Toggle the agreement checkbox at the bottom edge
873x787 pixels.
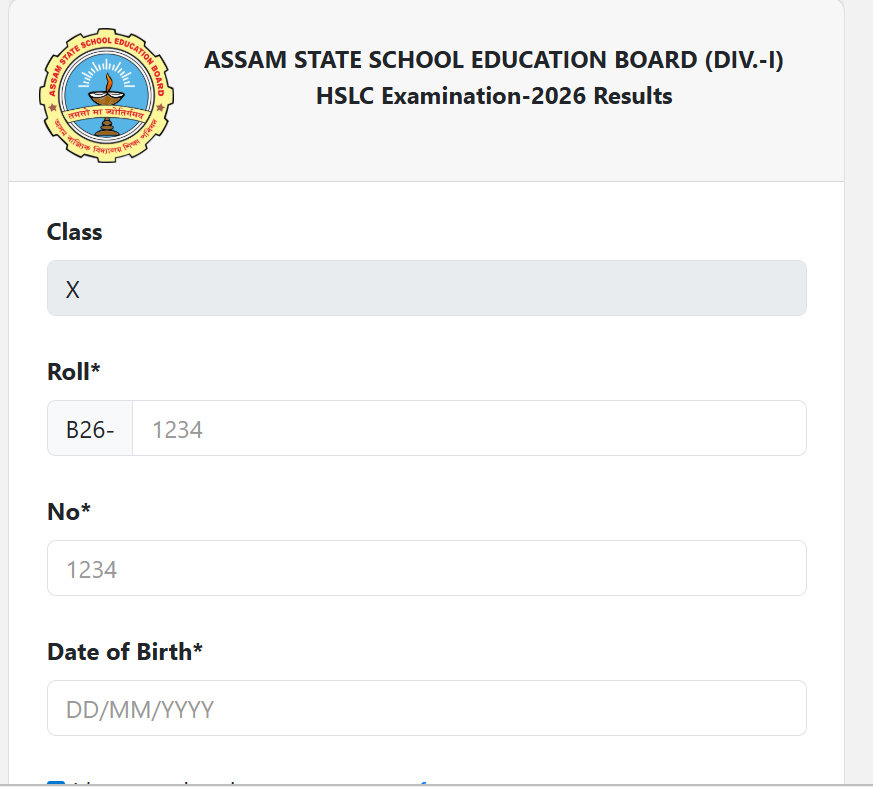tap(56, 782)
